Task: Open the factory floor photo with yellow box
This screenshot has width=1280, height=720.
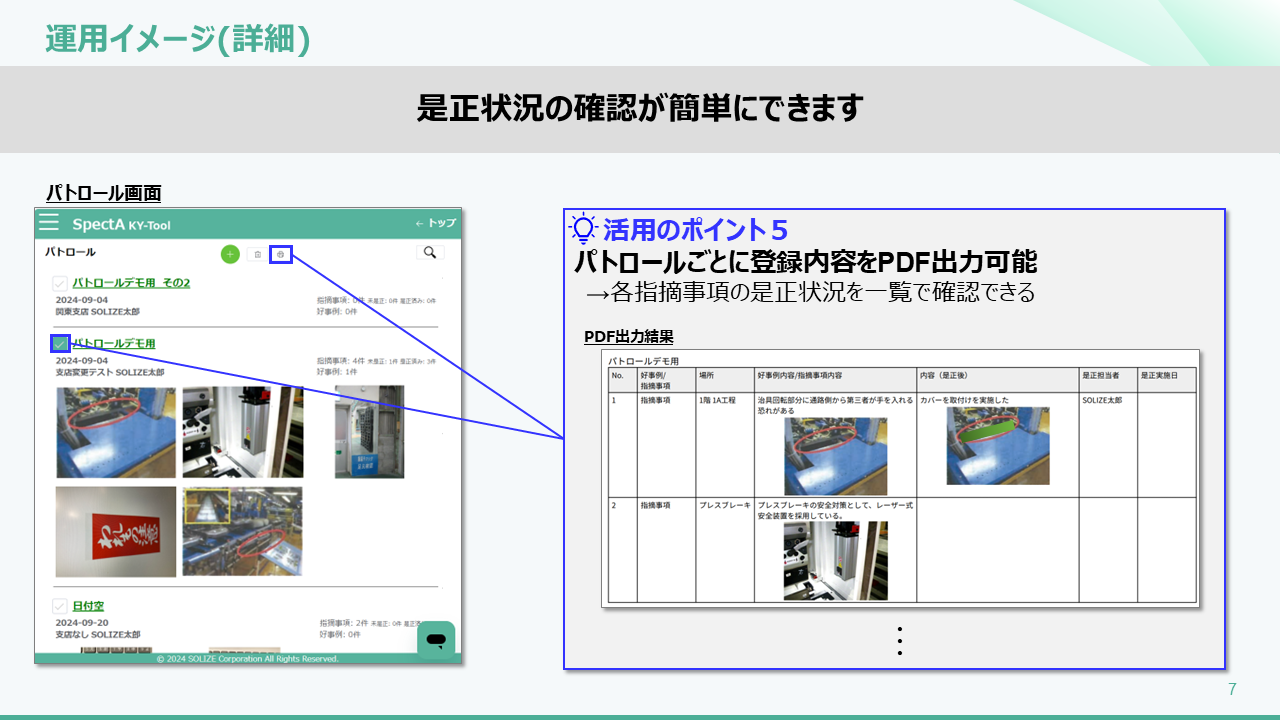Action: point(242,531)
